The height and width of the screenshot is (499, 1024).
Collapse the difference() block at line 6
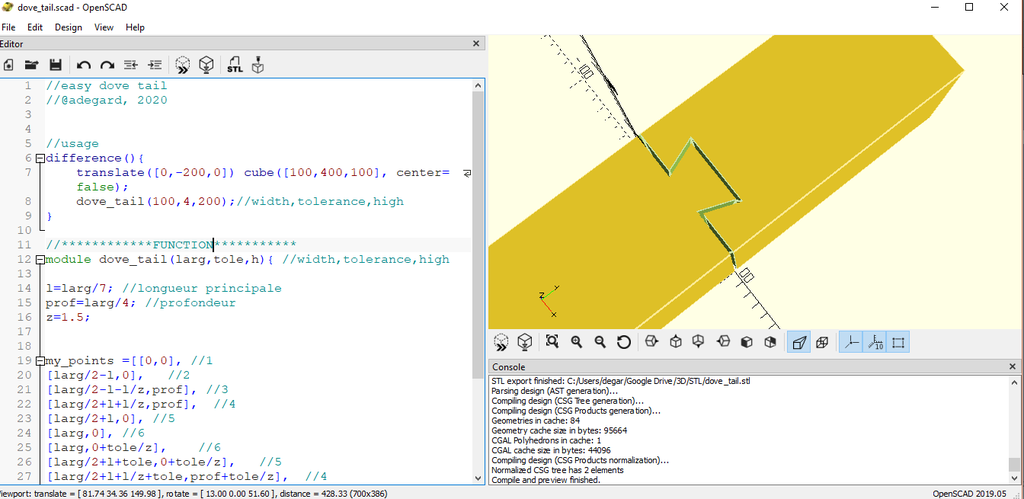pyautogui.click(x=40, y=159)
